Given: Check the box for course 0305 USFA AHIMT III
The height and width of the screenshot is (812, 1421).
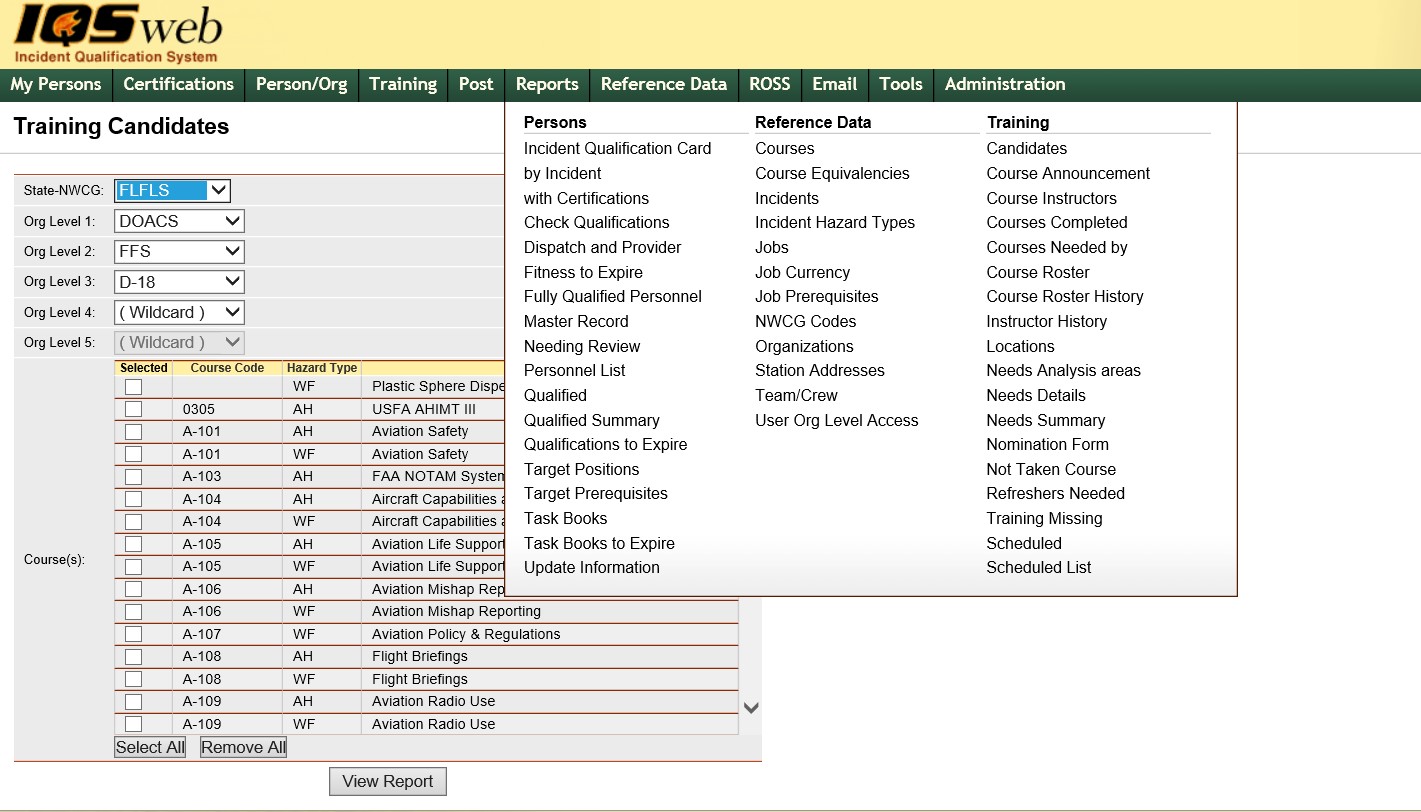Looking at the screenshot, I should coord(133,409).
